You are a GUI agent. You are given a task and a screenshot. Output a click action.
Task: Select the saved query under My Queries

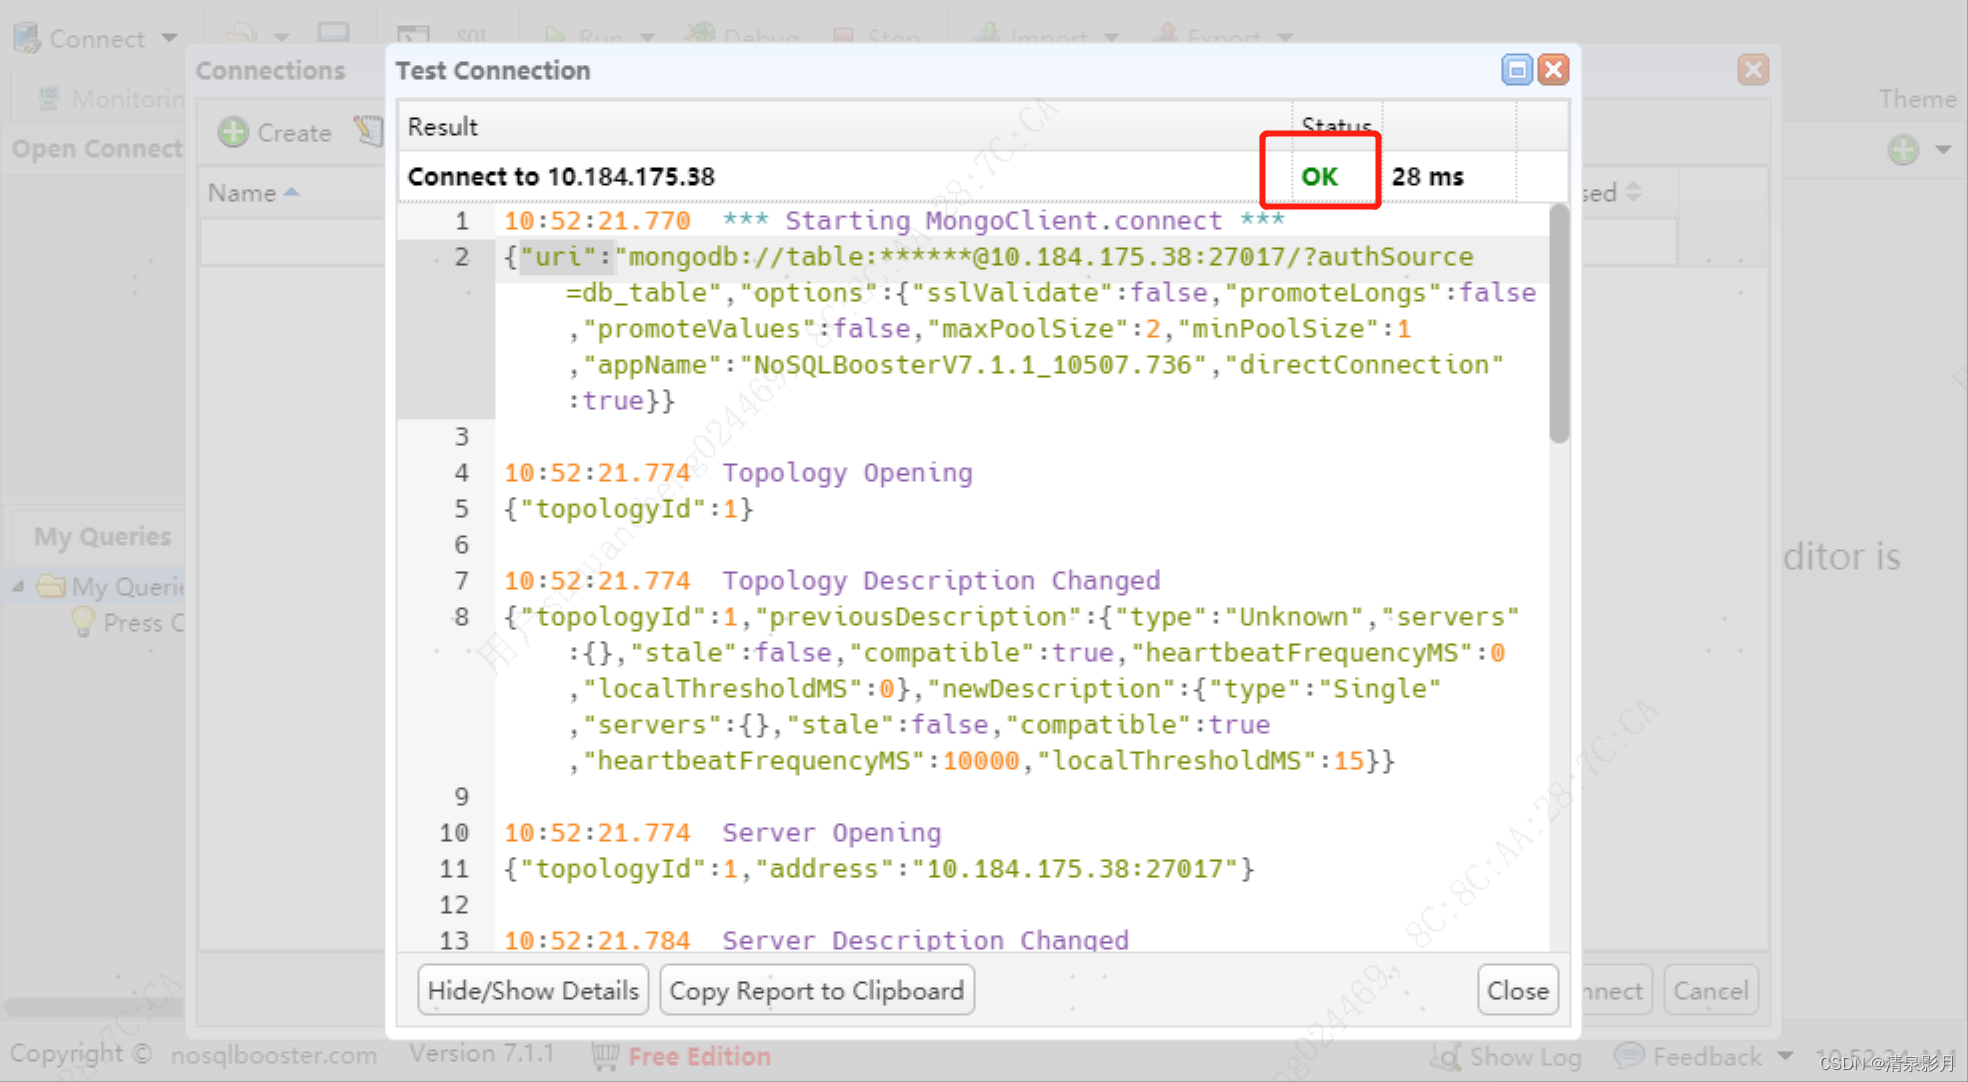point(136,622)
